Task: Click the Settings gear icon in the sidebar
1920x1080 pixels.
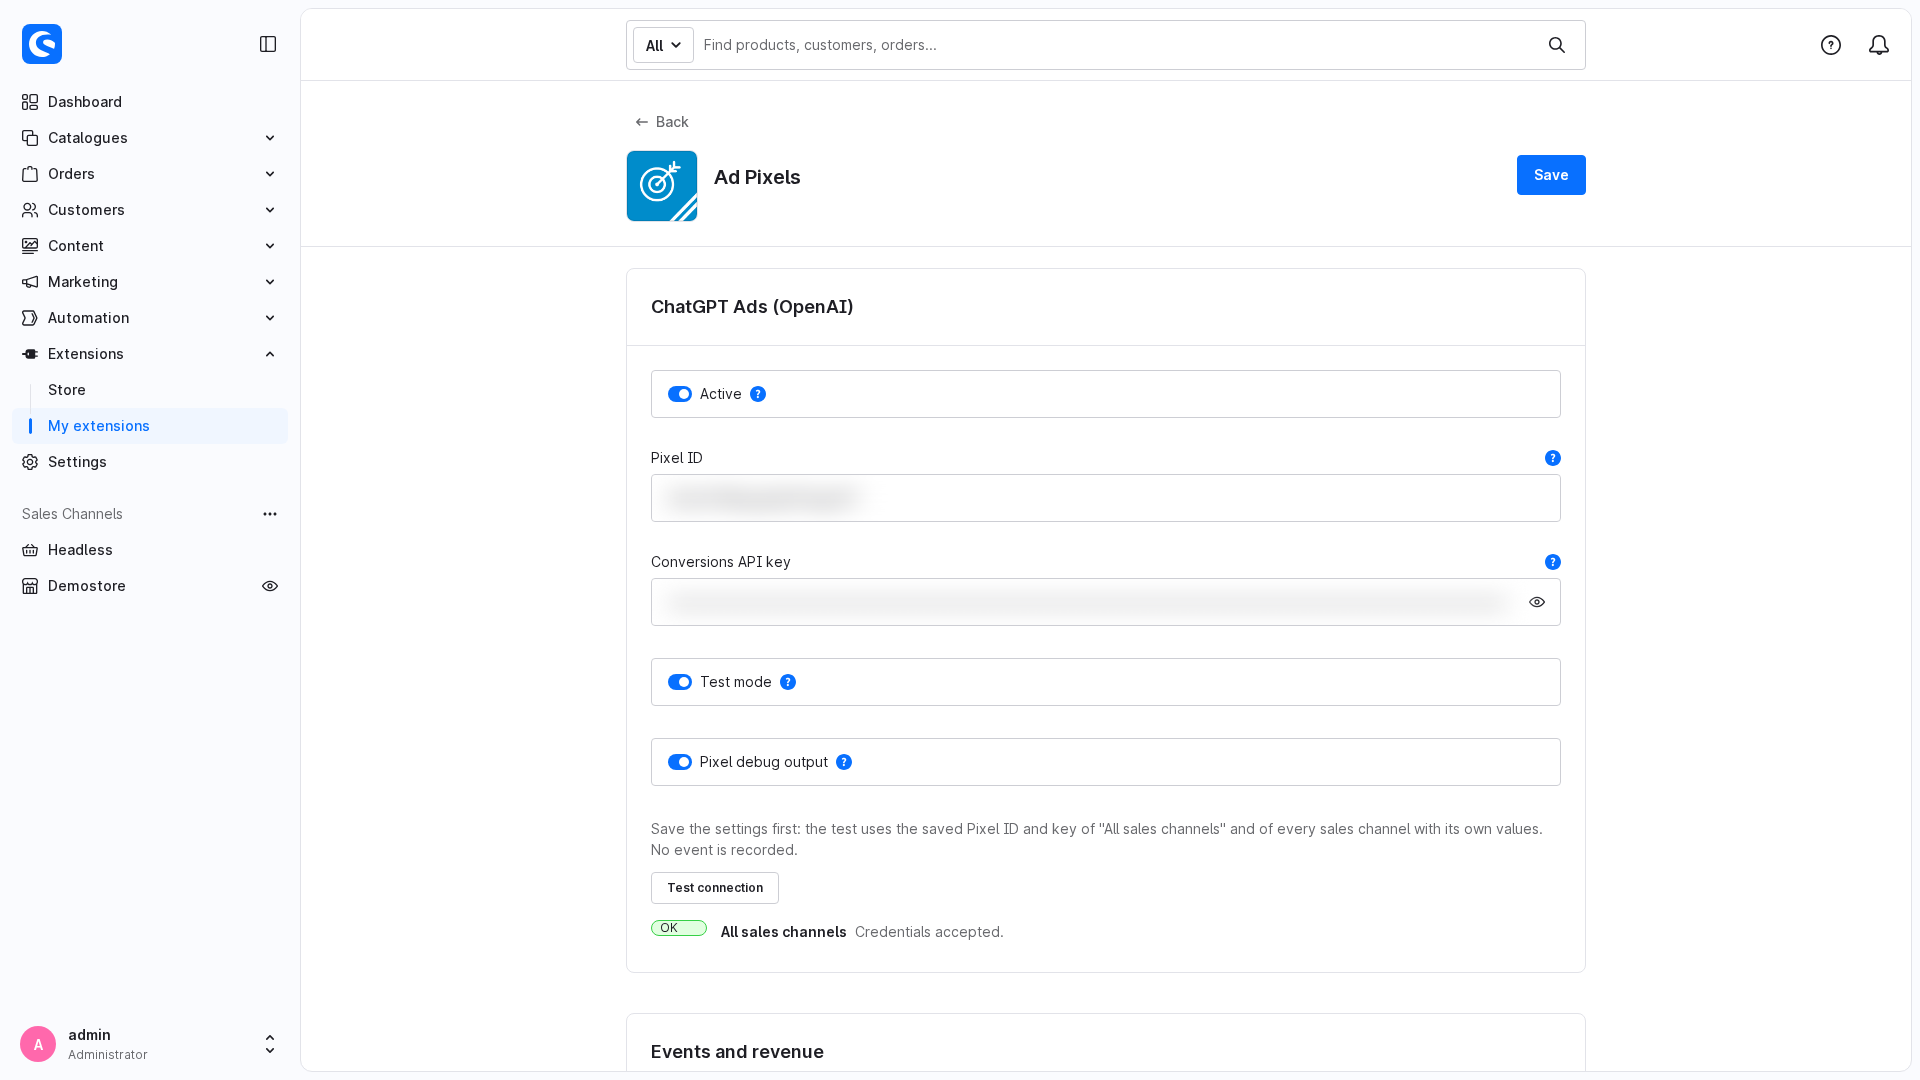Action: [30, 462]
